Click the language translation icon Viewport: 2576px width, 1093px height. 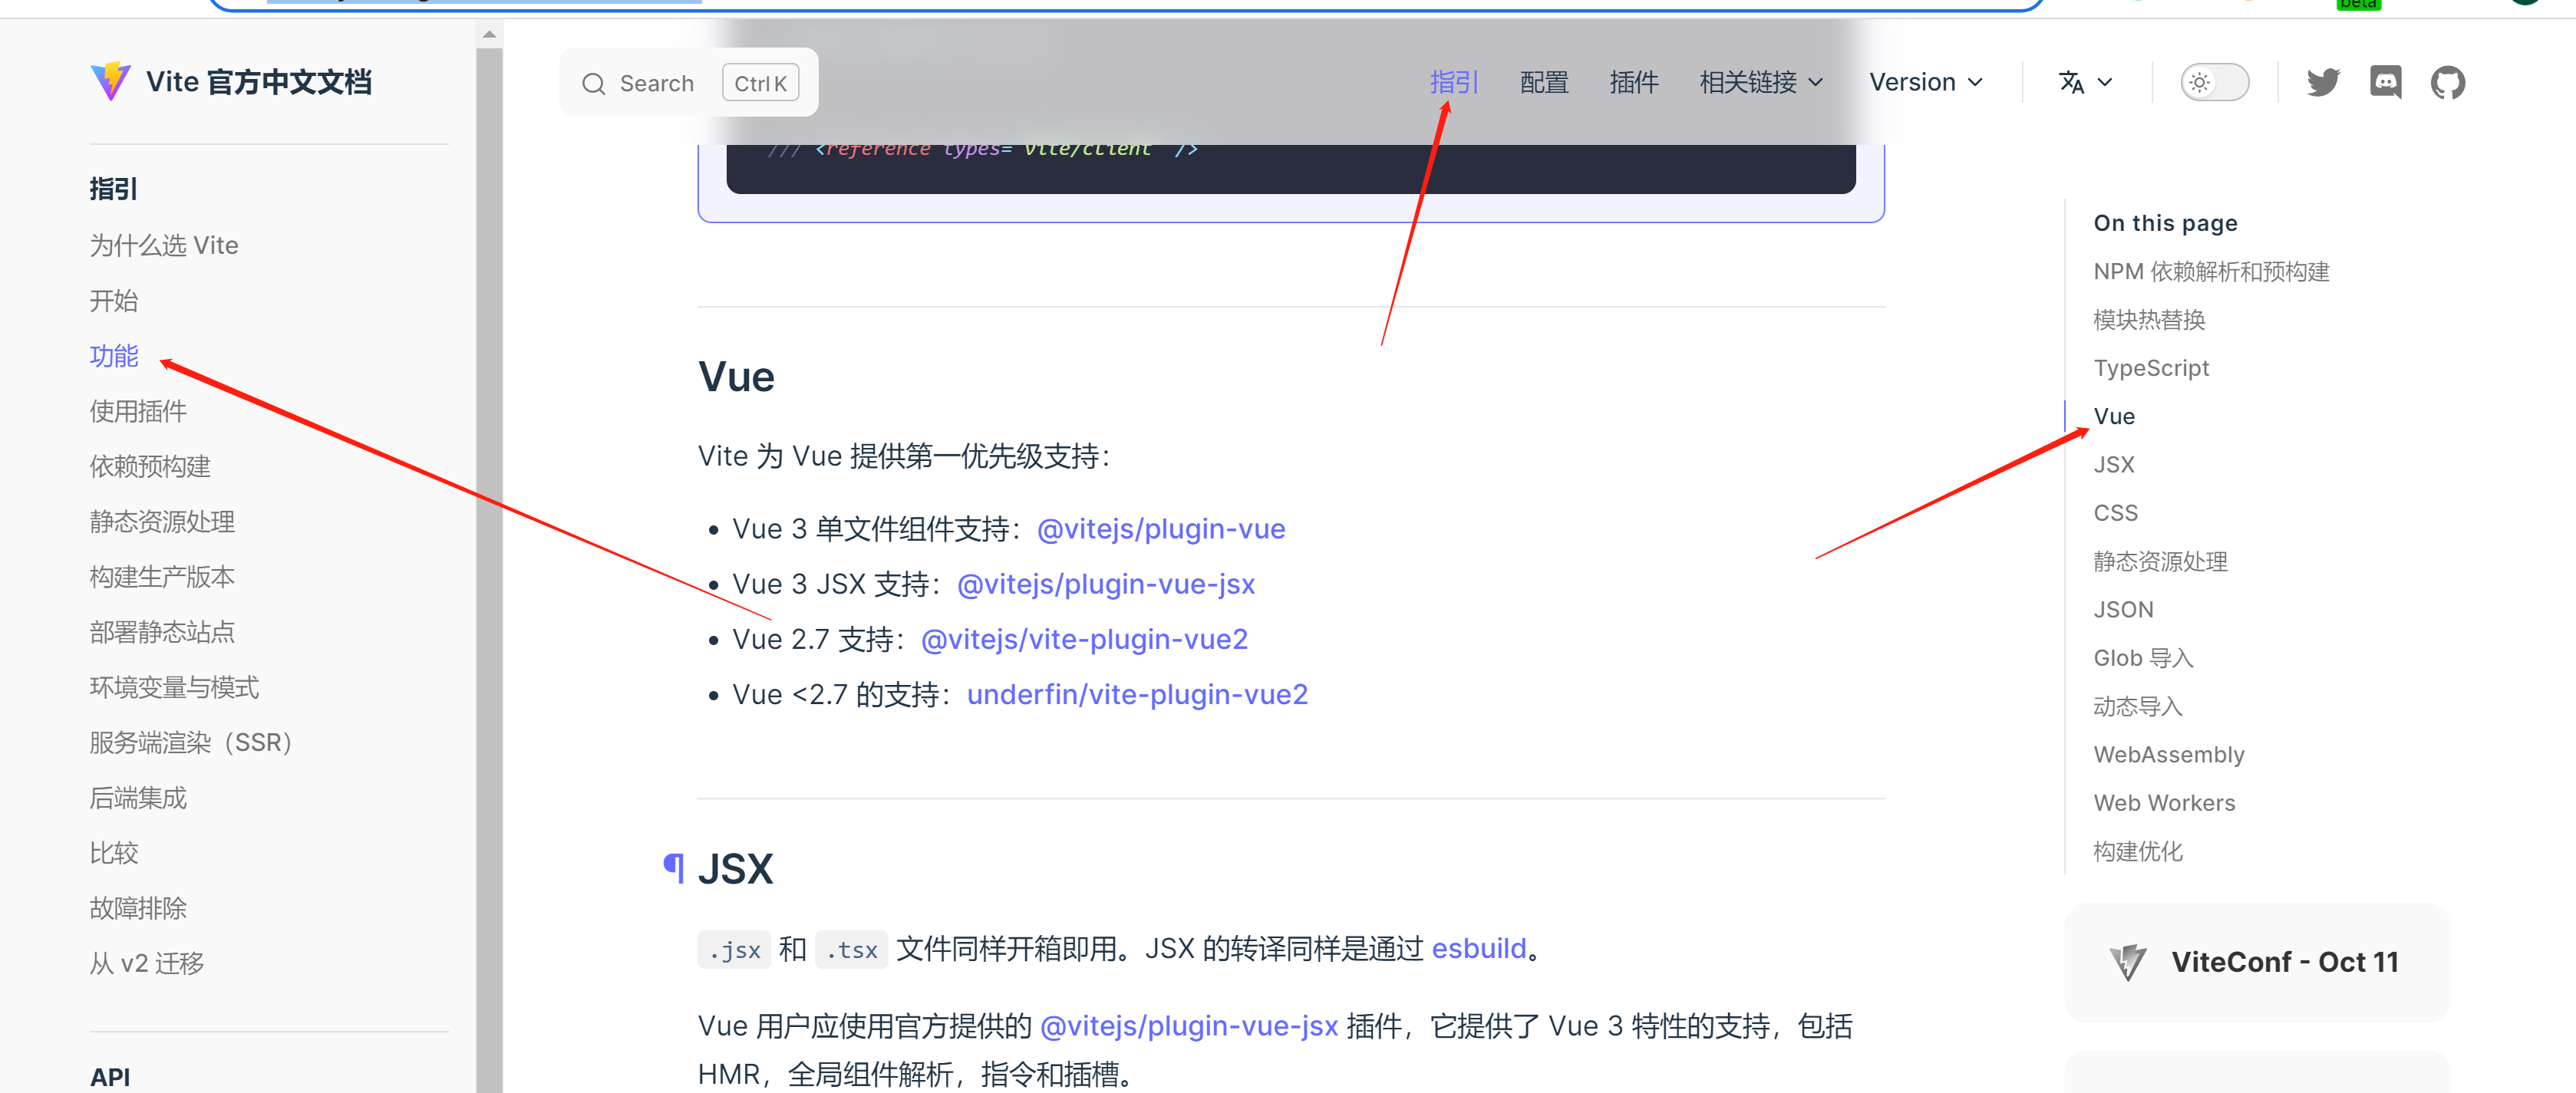click(x=2071, y=82)
